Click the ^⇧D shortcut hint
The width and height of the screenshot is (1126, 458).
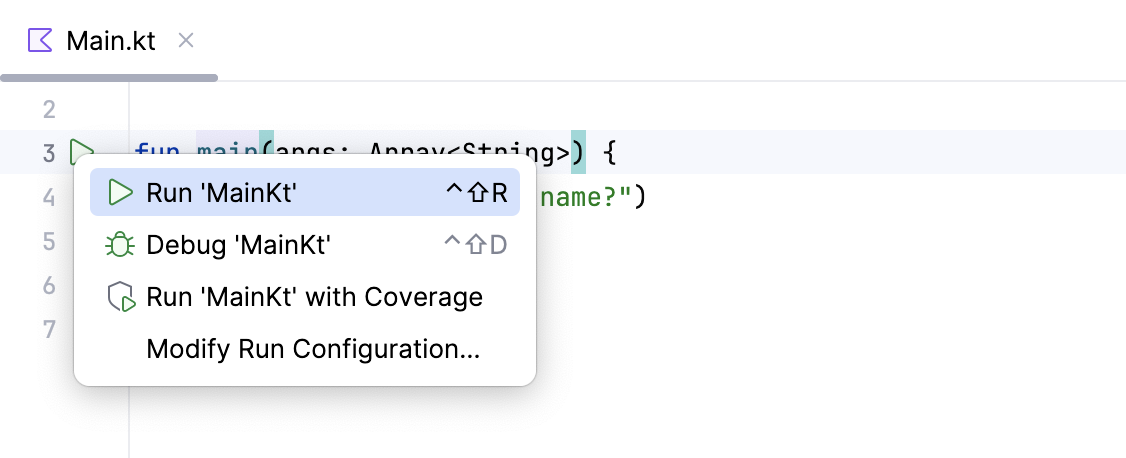(x=476, y=245)
